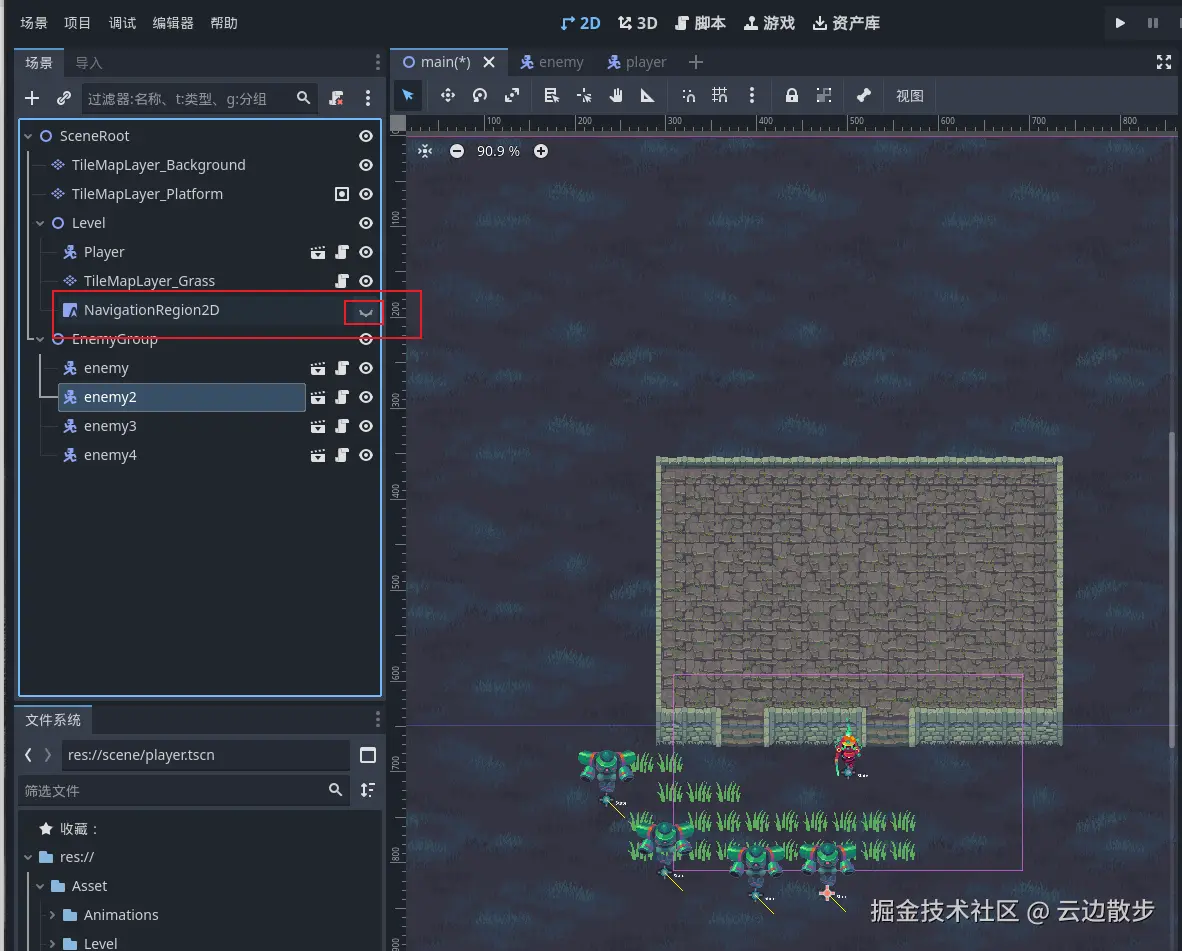Toggle distraction-free mode icon
The height and width of the screenshot is (951, 1182).
(1164, 62)
